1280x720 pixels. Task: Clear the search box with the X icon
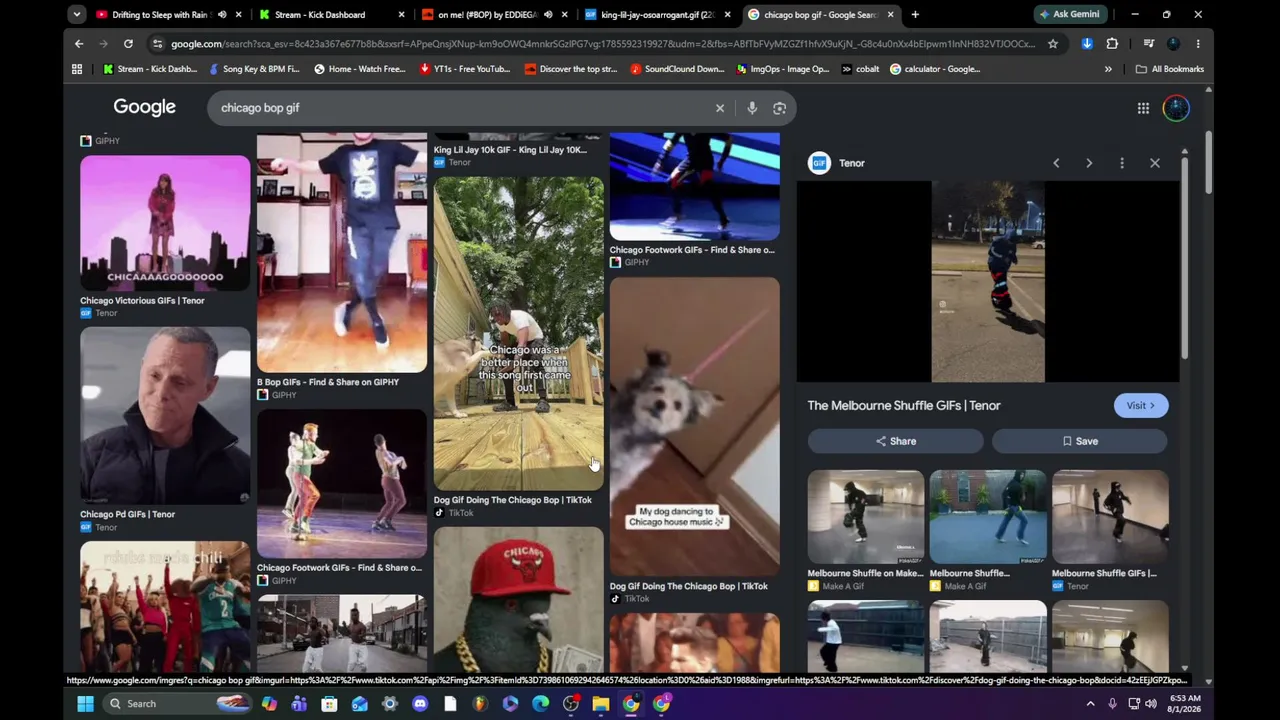click(720, 108)
